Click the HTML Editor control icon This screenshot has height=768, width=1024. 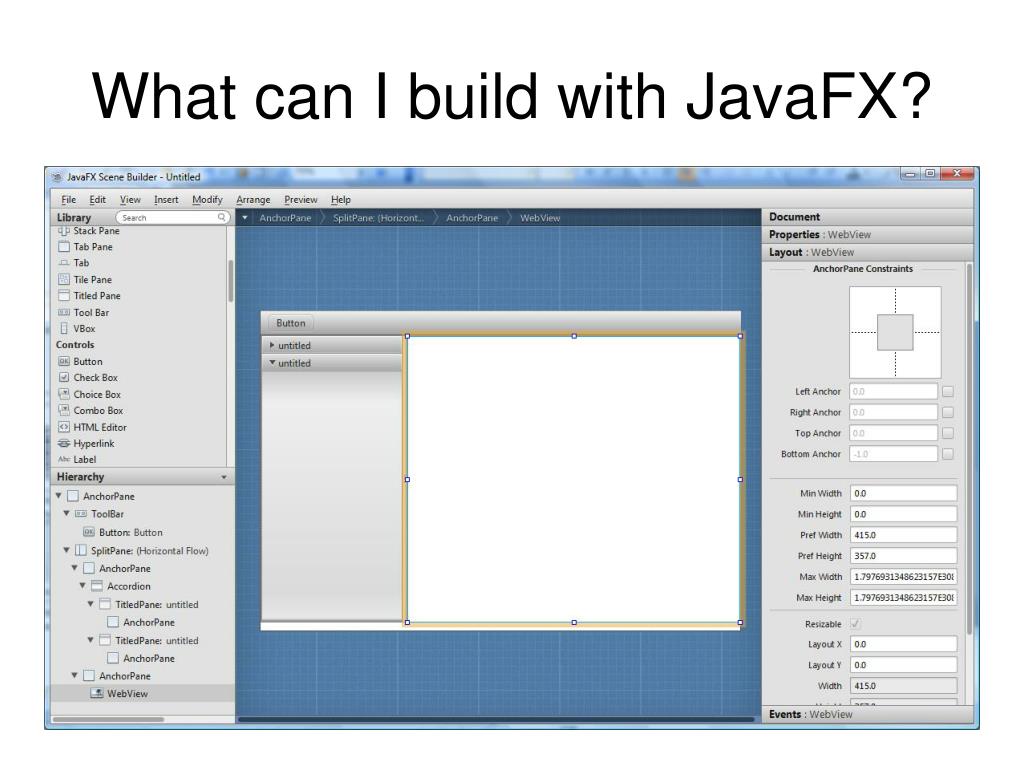point(63,427)
